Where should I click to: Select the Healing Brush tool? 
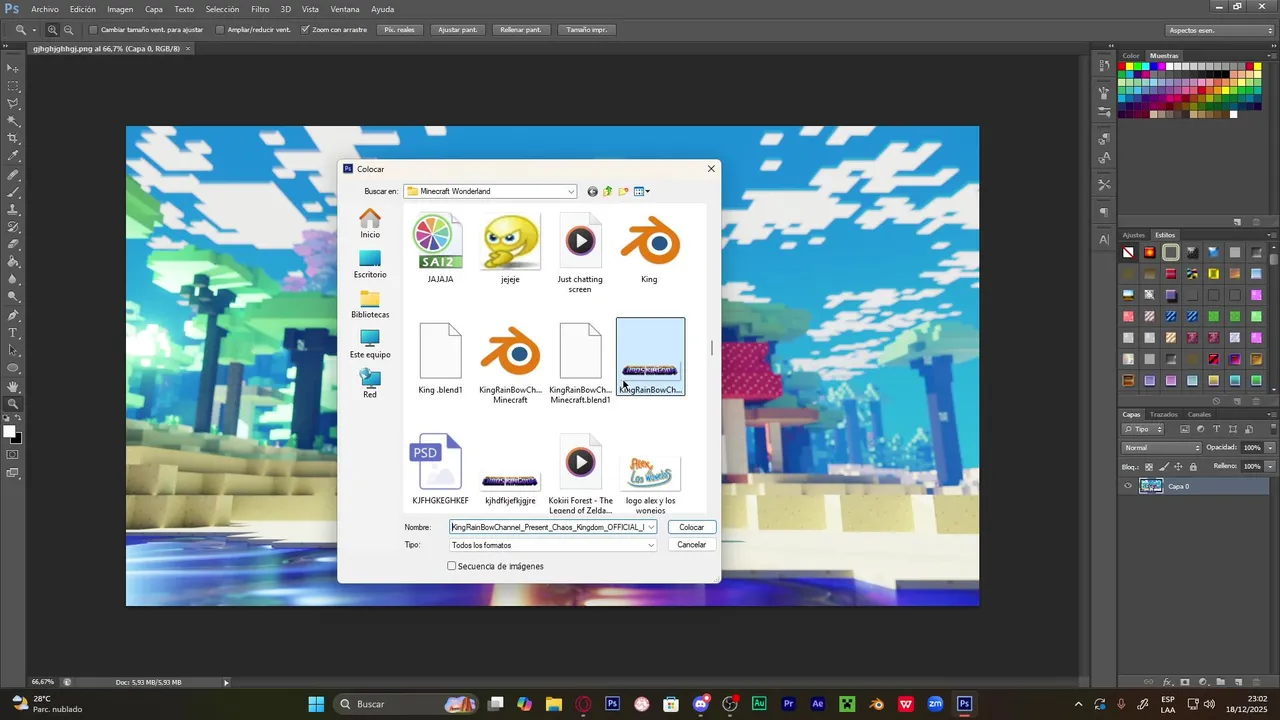click(x=13, y=175)
